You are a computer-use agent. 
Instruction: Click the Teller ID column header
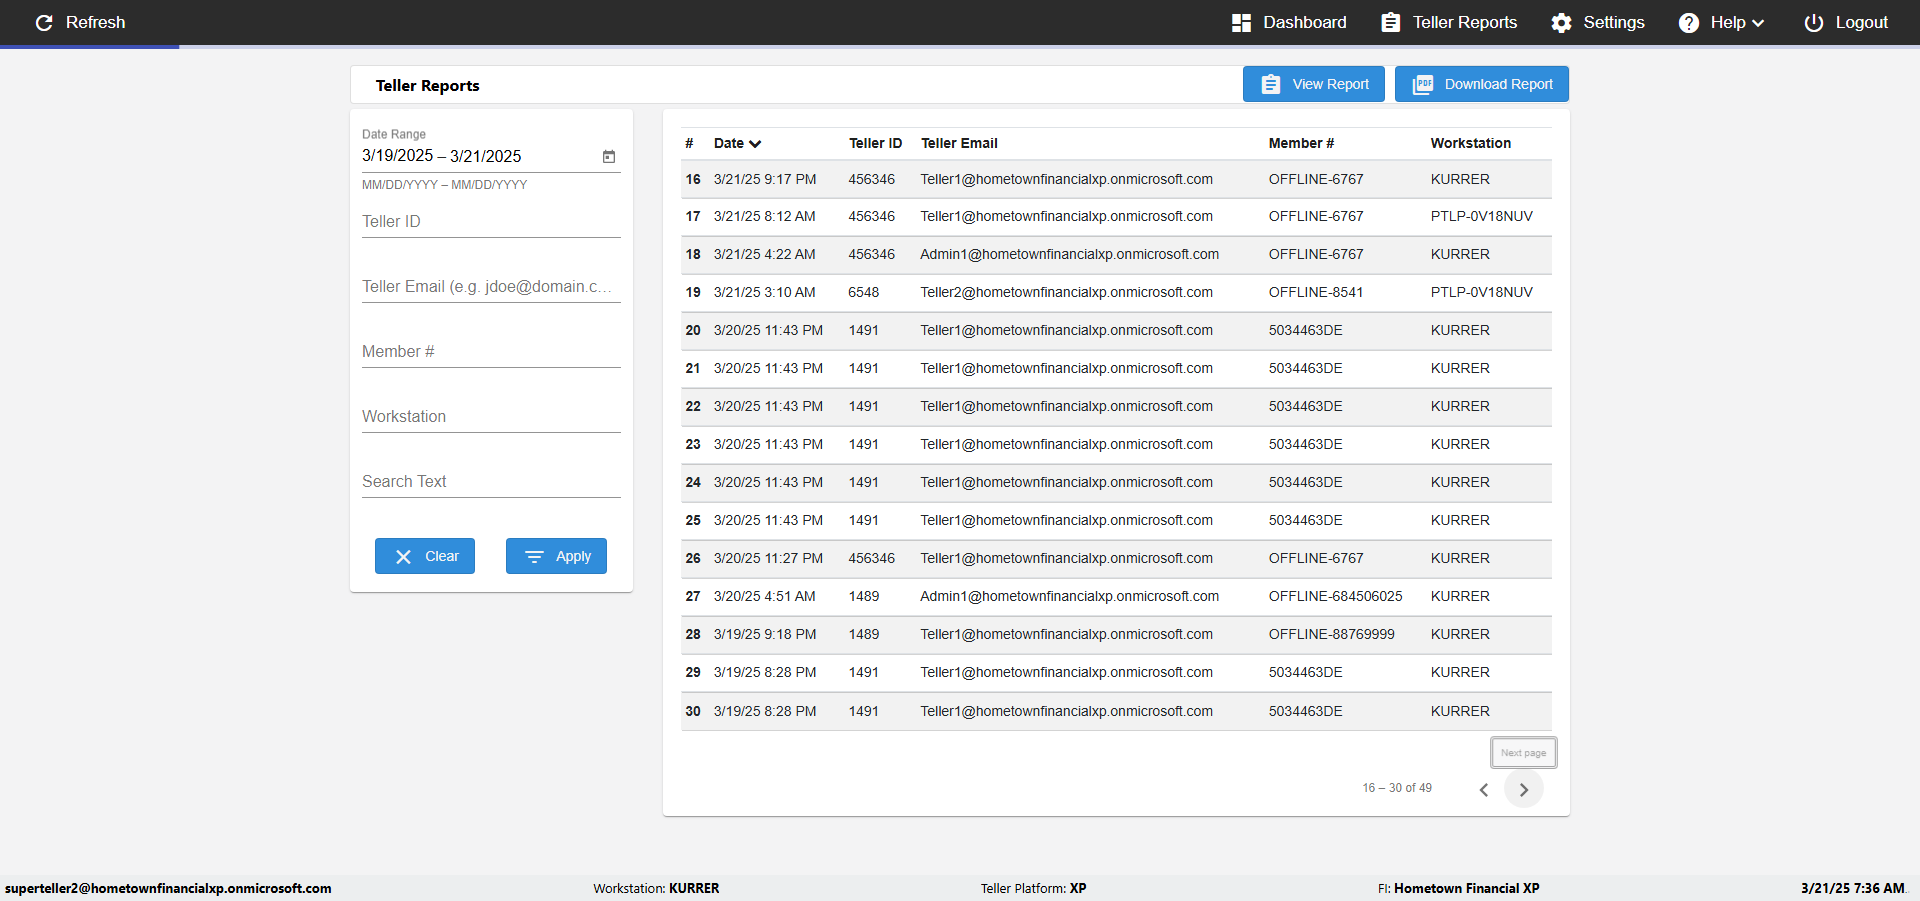click(x=876, y=143)
